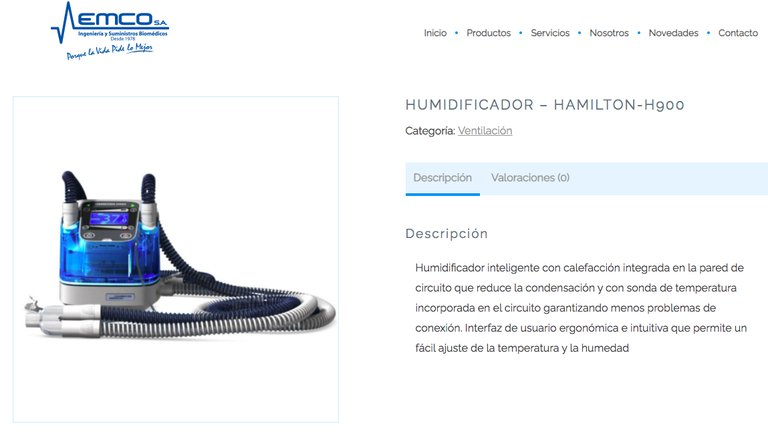Go to the Servicios page
768x432 pixels.
(550, 33)
